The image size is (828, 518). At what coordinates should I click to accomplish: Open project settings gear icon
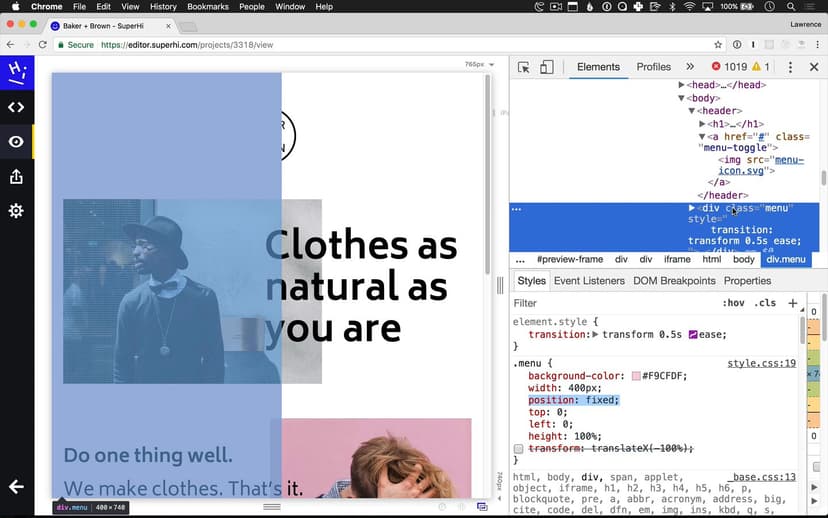[16, 211]
